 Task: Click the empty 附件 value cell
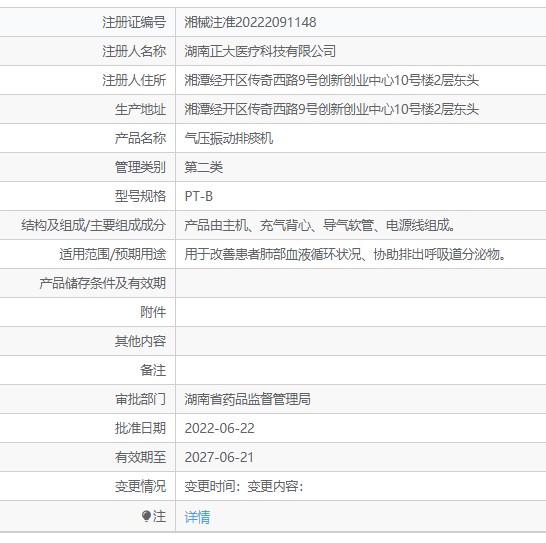coord(361,312)
